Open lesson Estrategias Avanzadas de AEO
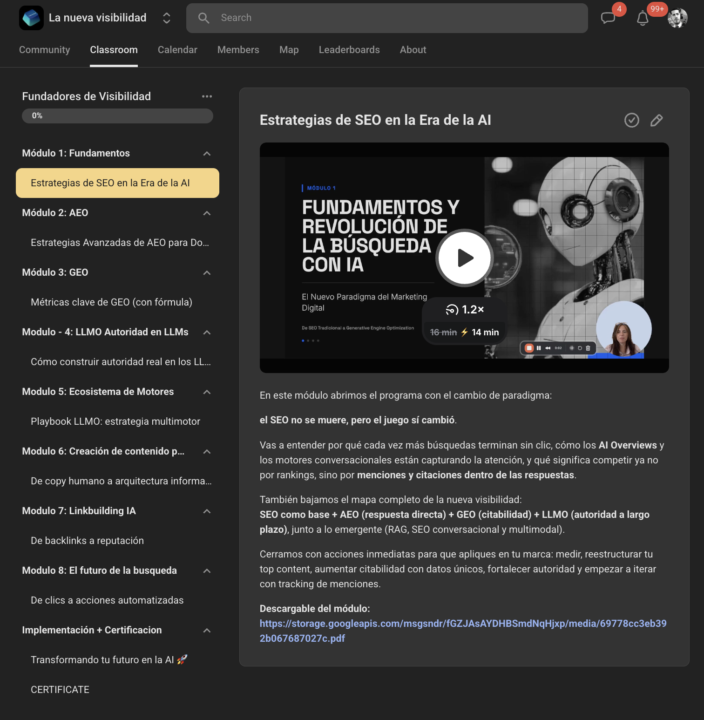Image resolution: width=704 pixels, height=720 pixels. [119, 242]
